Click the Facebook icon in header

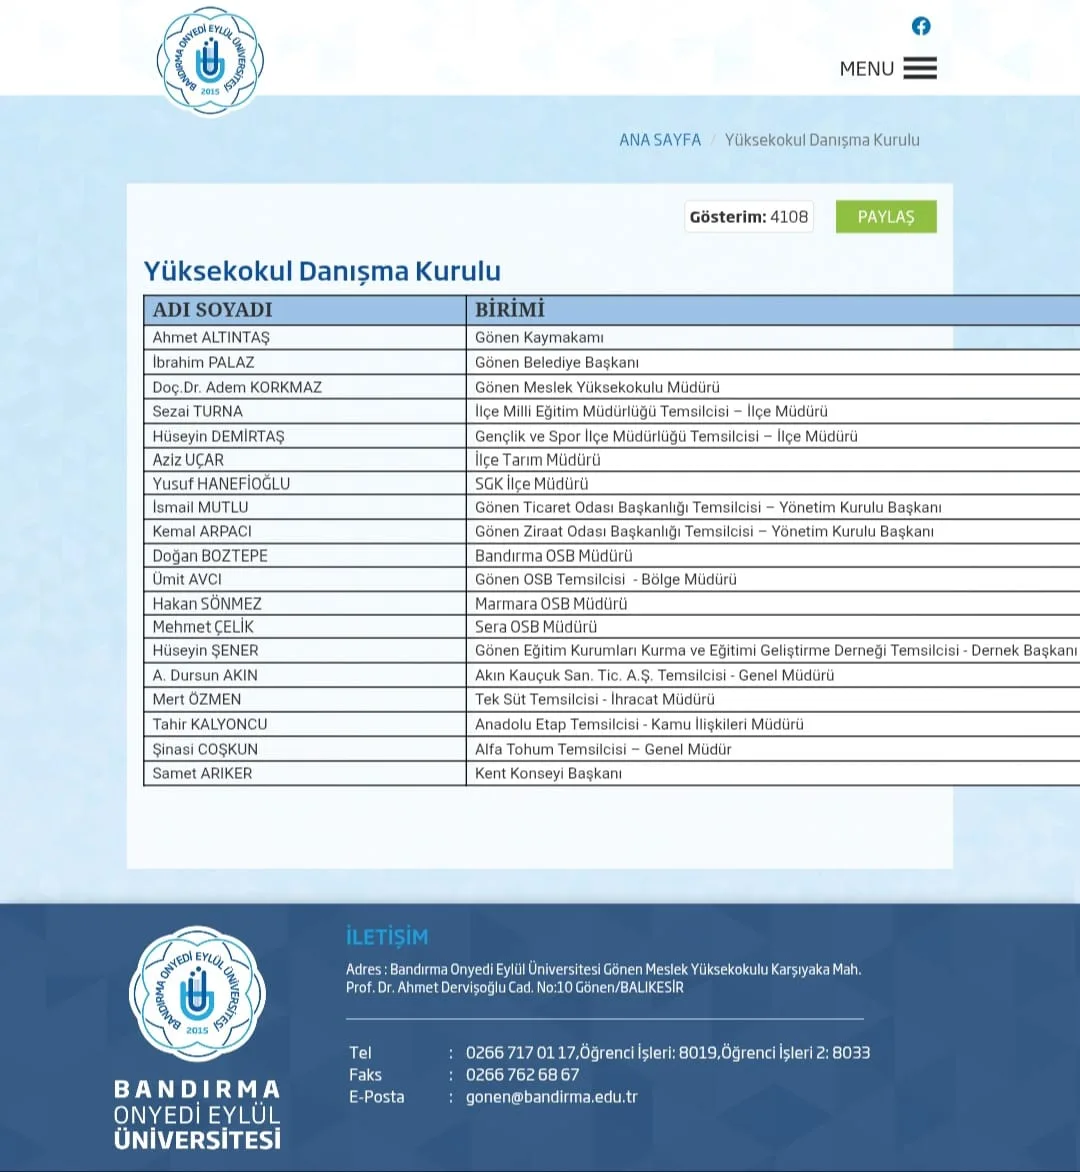coord(921,26)
